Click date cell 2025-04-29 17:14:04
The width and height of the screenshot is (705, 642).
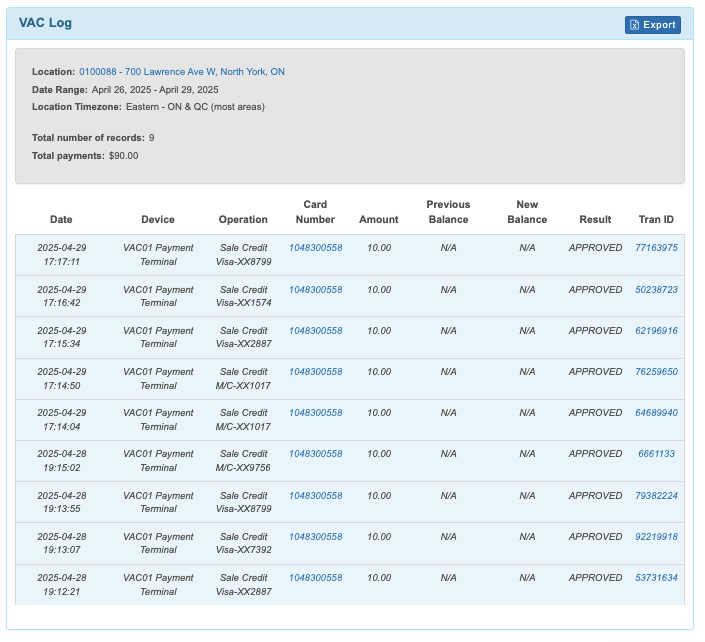pyautogui.click(x=62, y=419)
